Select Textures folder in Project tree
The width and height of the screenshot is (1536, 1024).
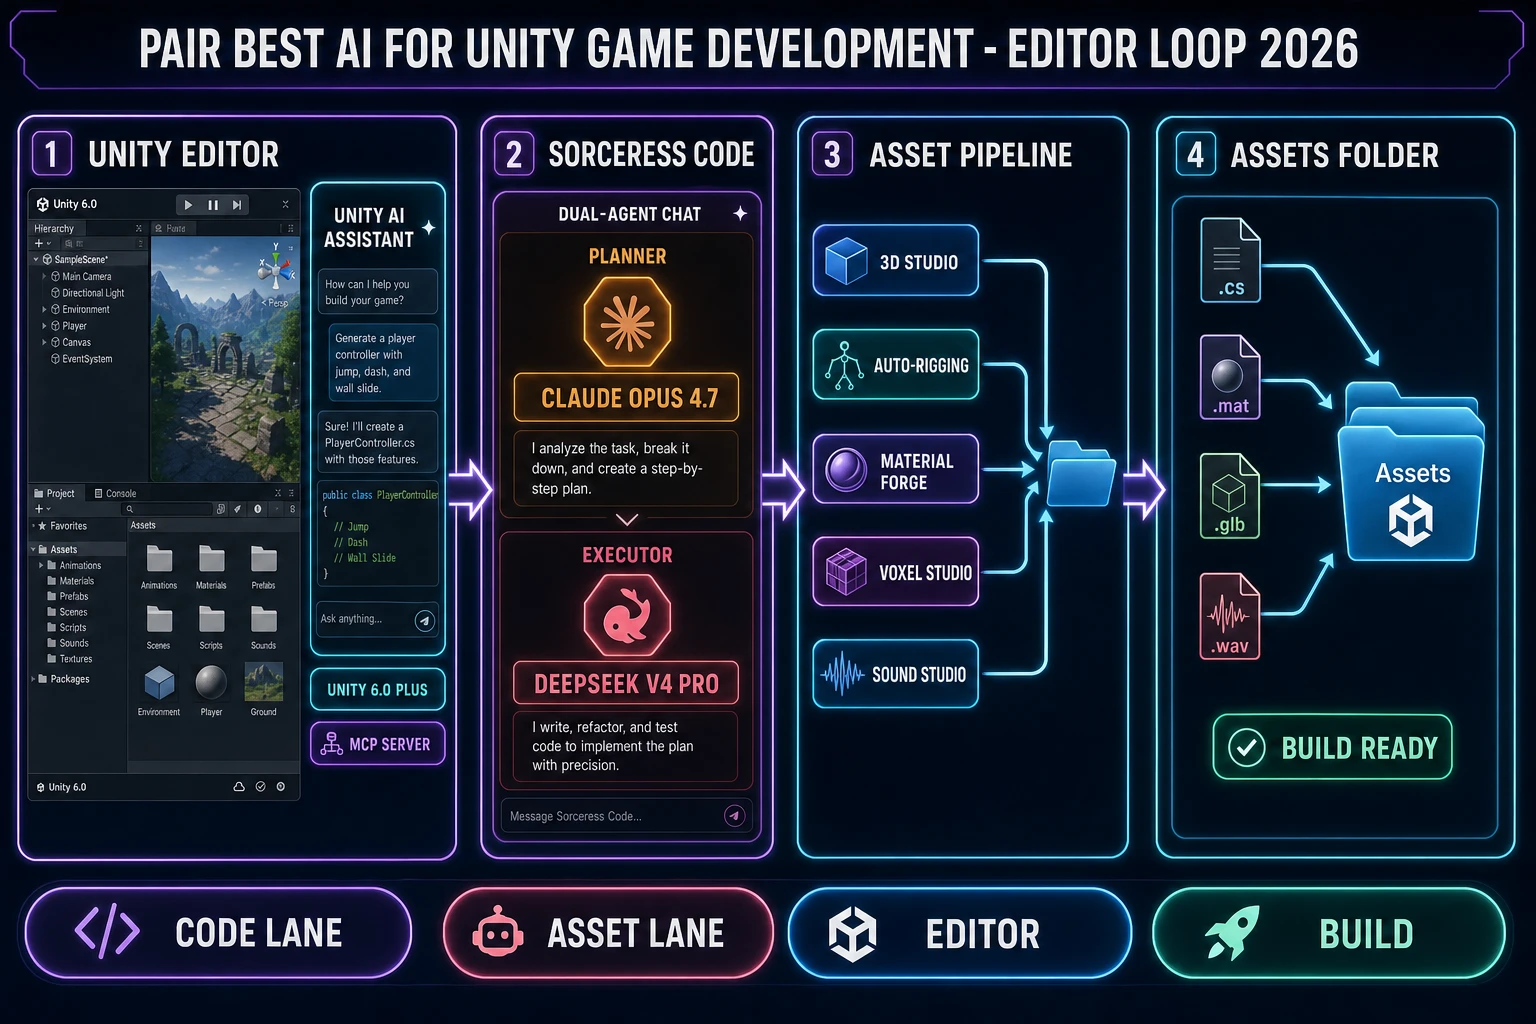click(69, 659)
